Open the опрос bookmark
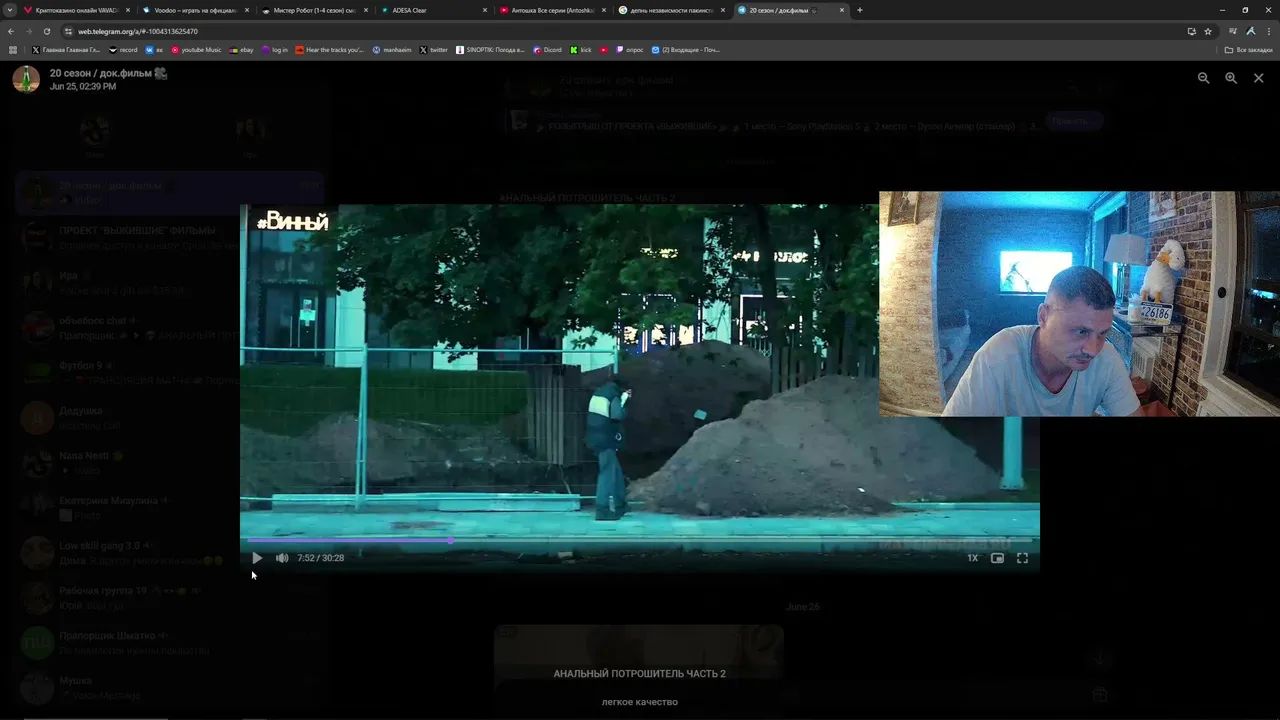 pyautogui.click(x=630, y=50)
